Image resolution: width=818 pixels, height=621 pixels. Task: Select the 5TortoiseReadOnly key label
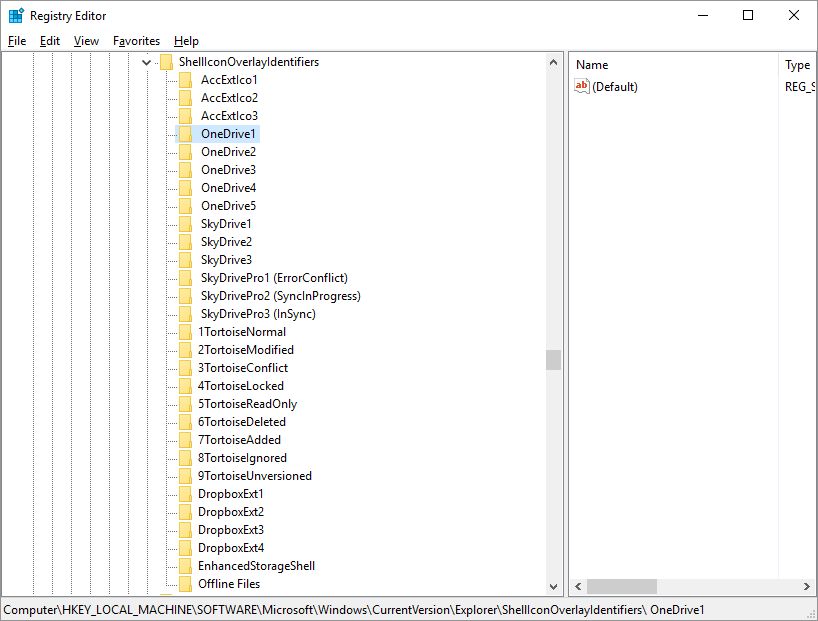[x=247, y=404]
